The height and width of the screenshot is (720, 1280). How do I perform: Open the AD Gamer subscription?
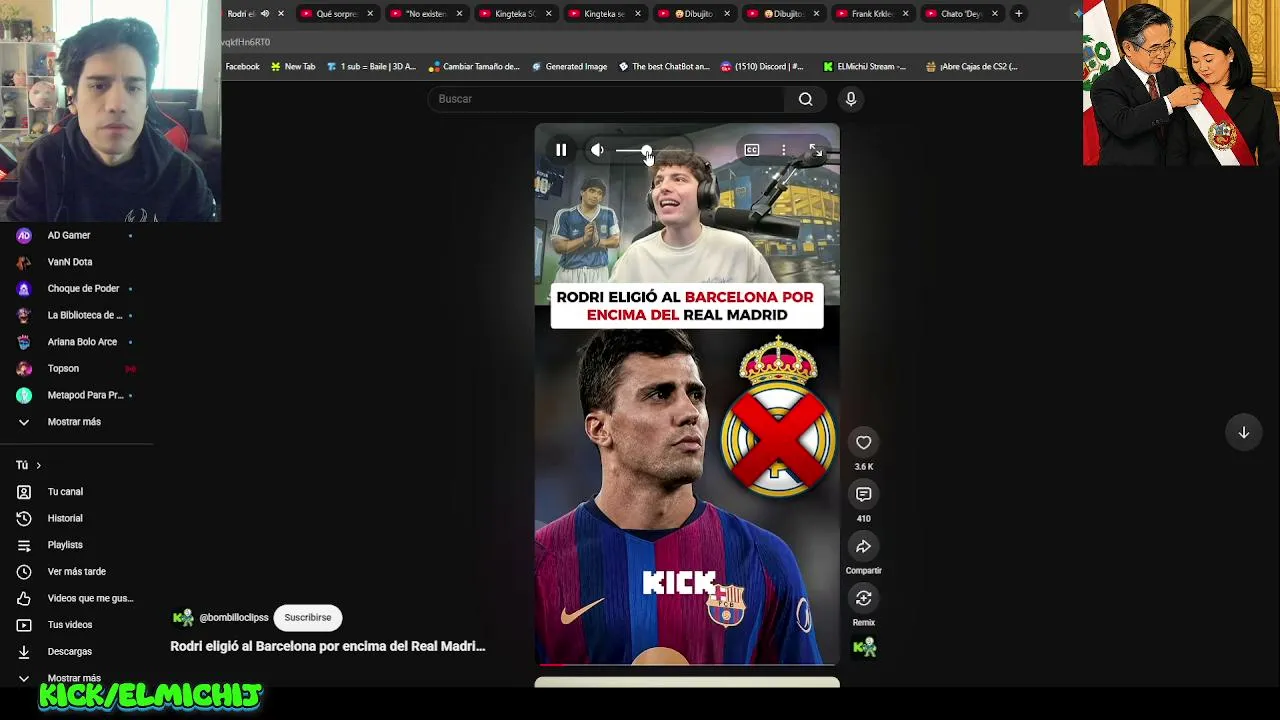point(69,235)
